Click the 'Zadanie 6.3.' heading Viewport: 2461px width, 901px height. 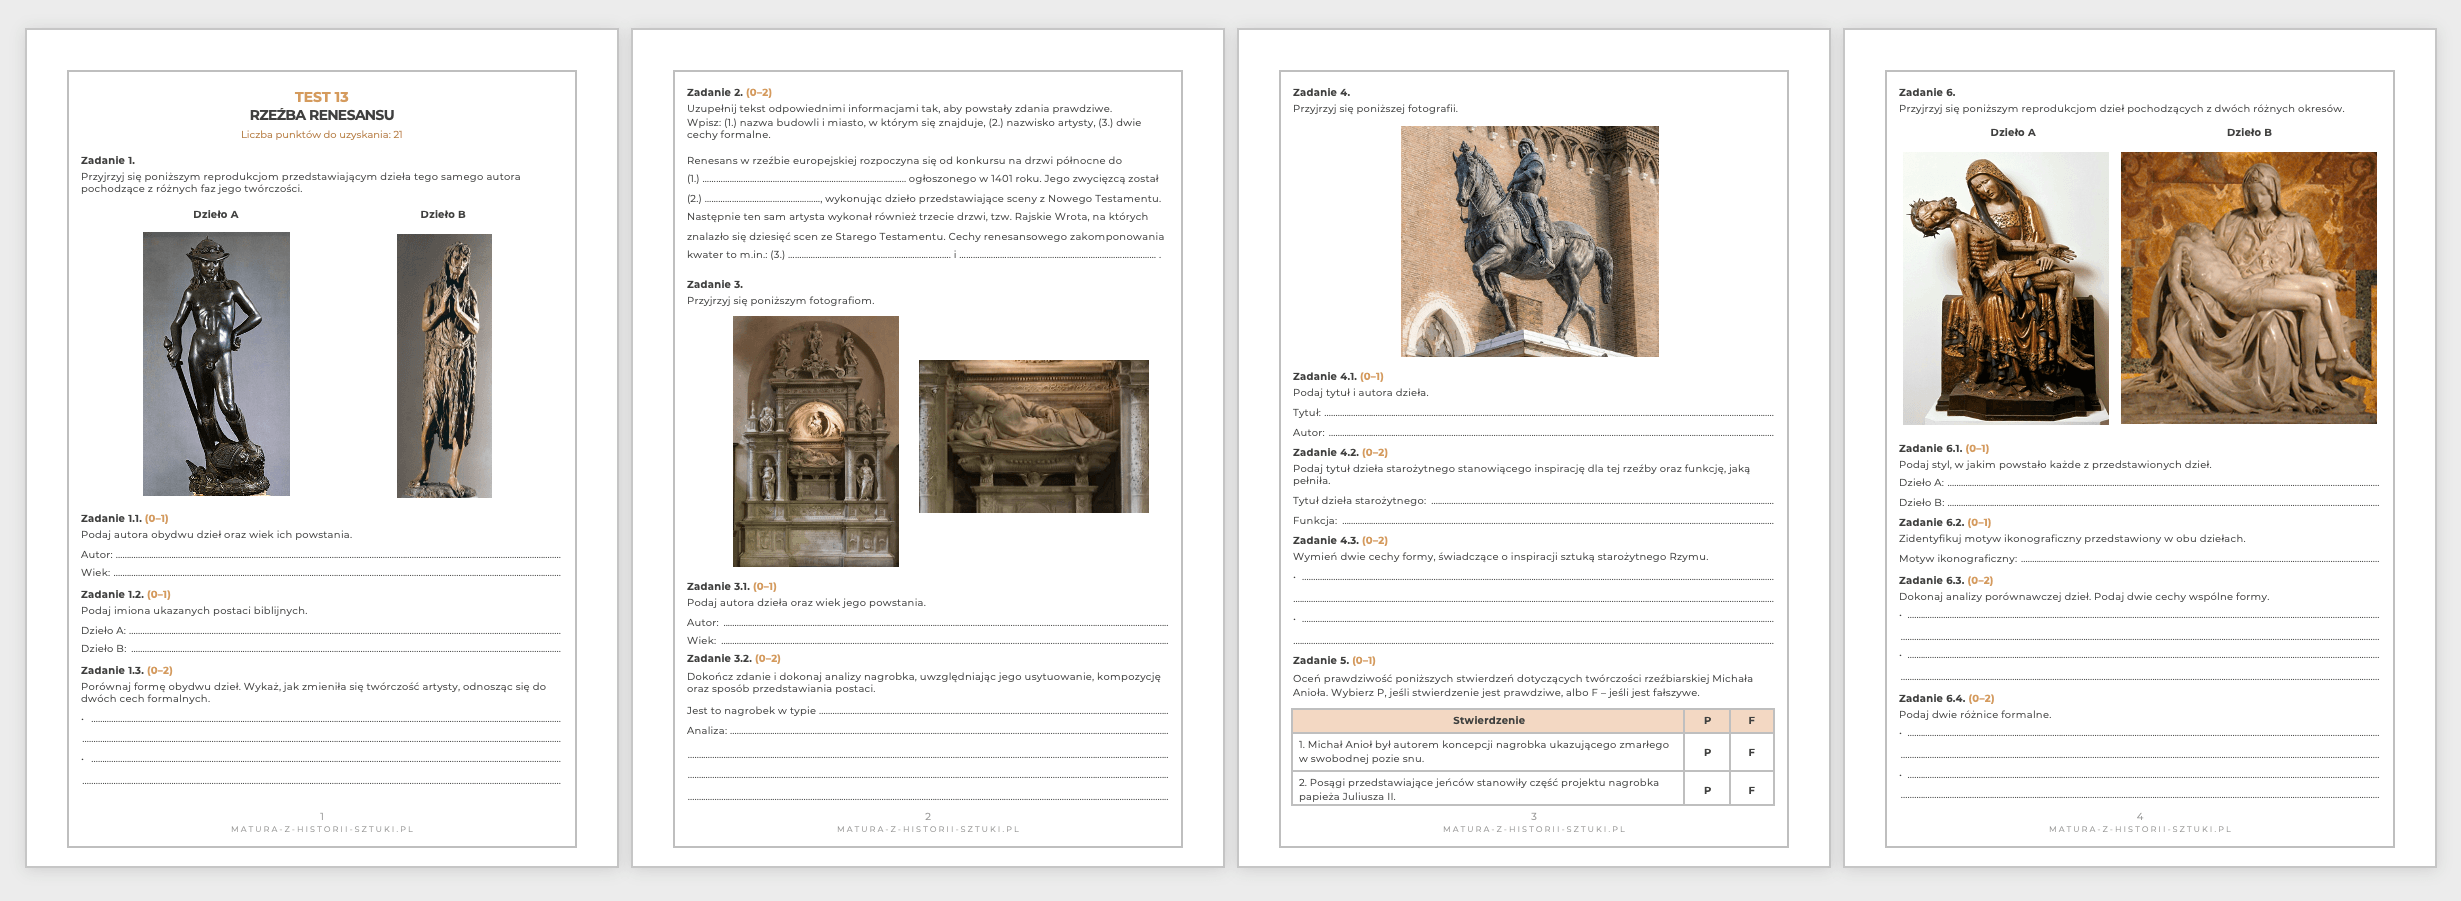1932,581
